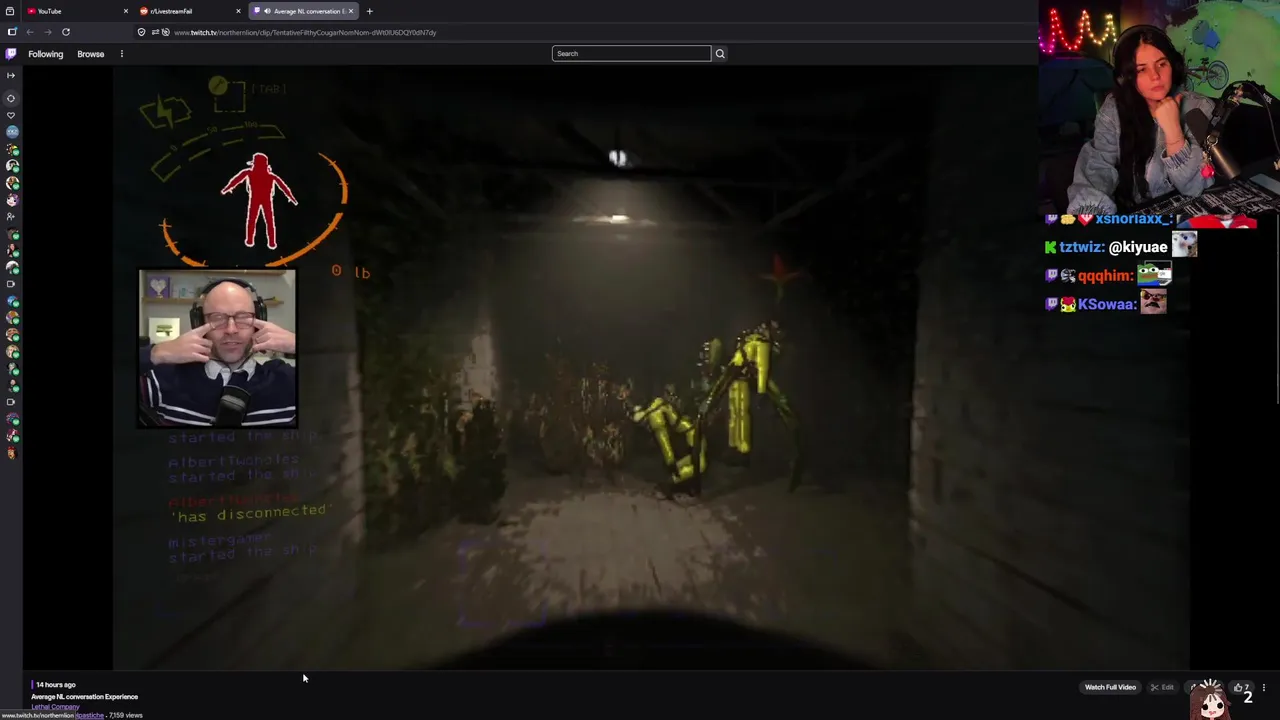Open the Following page
Screen dimensions: 1280x720
click(x=45, y=54)
